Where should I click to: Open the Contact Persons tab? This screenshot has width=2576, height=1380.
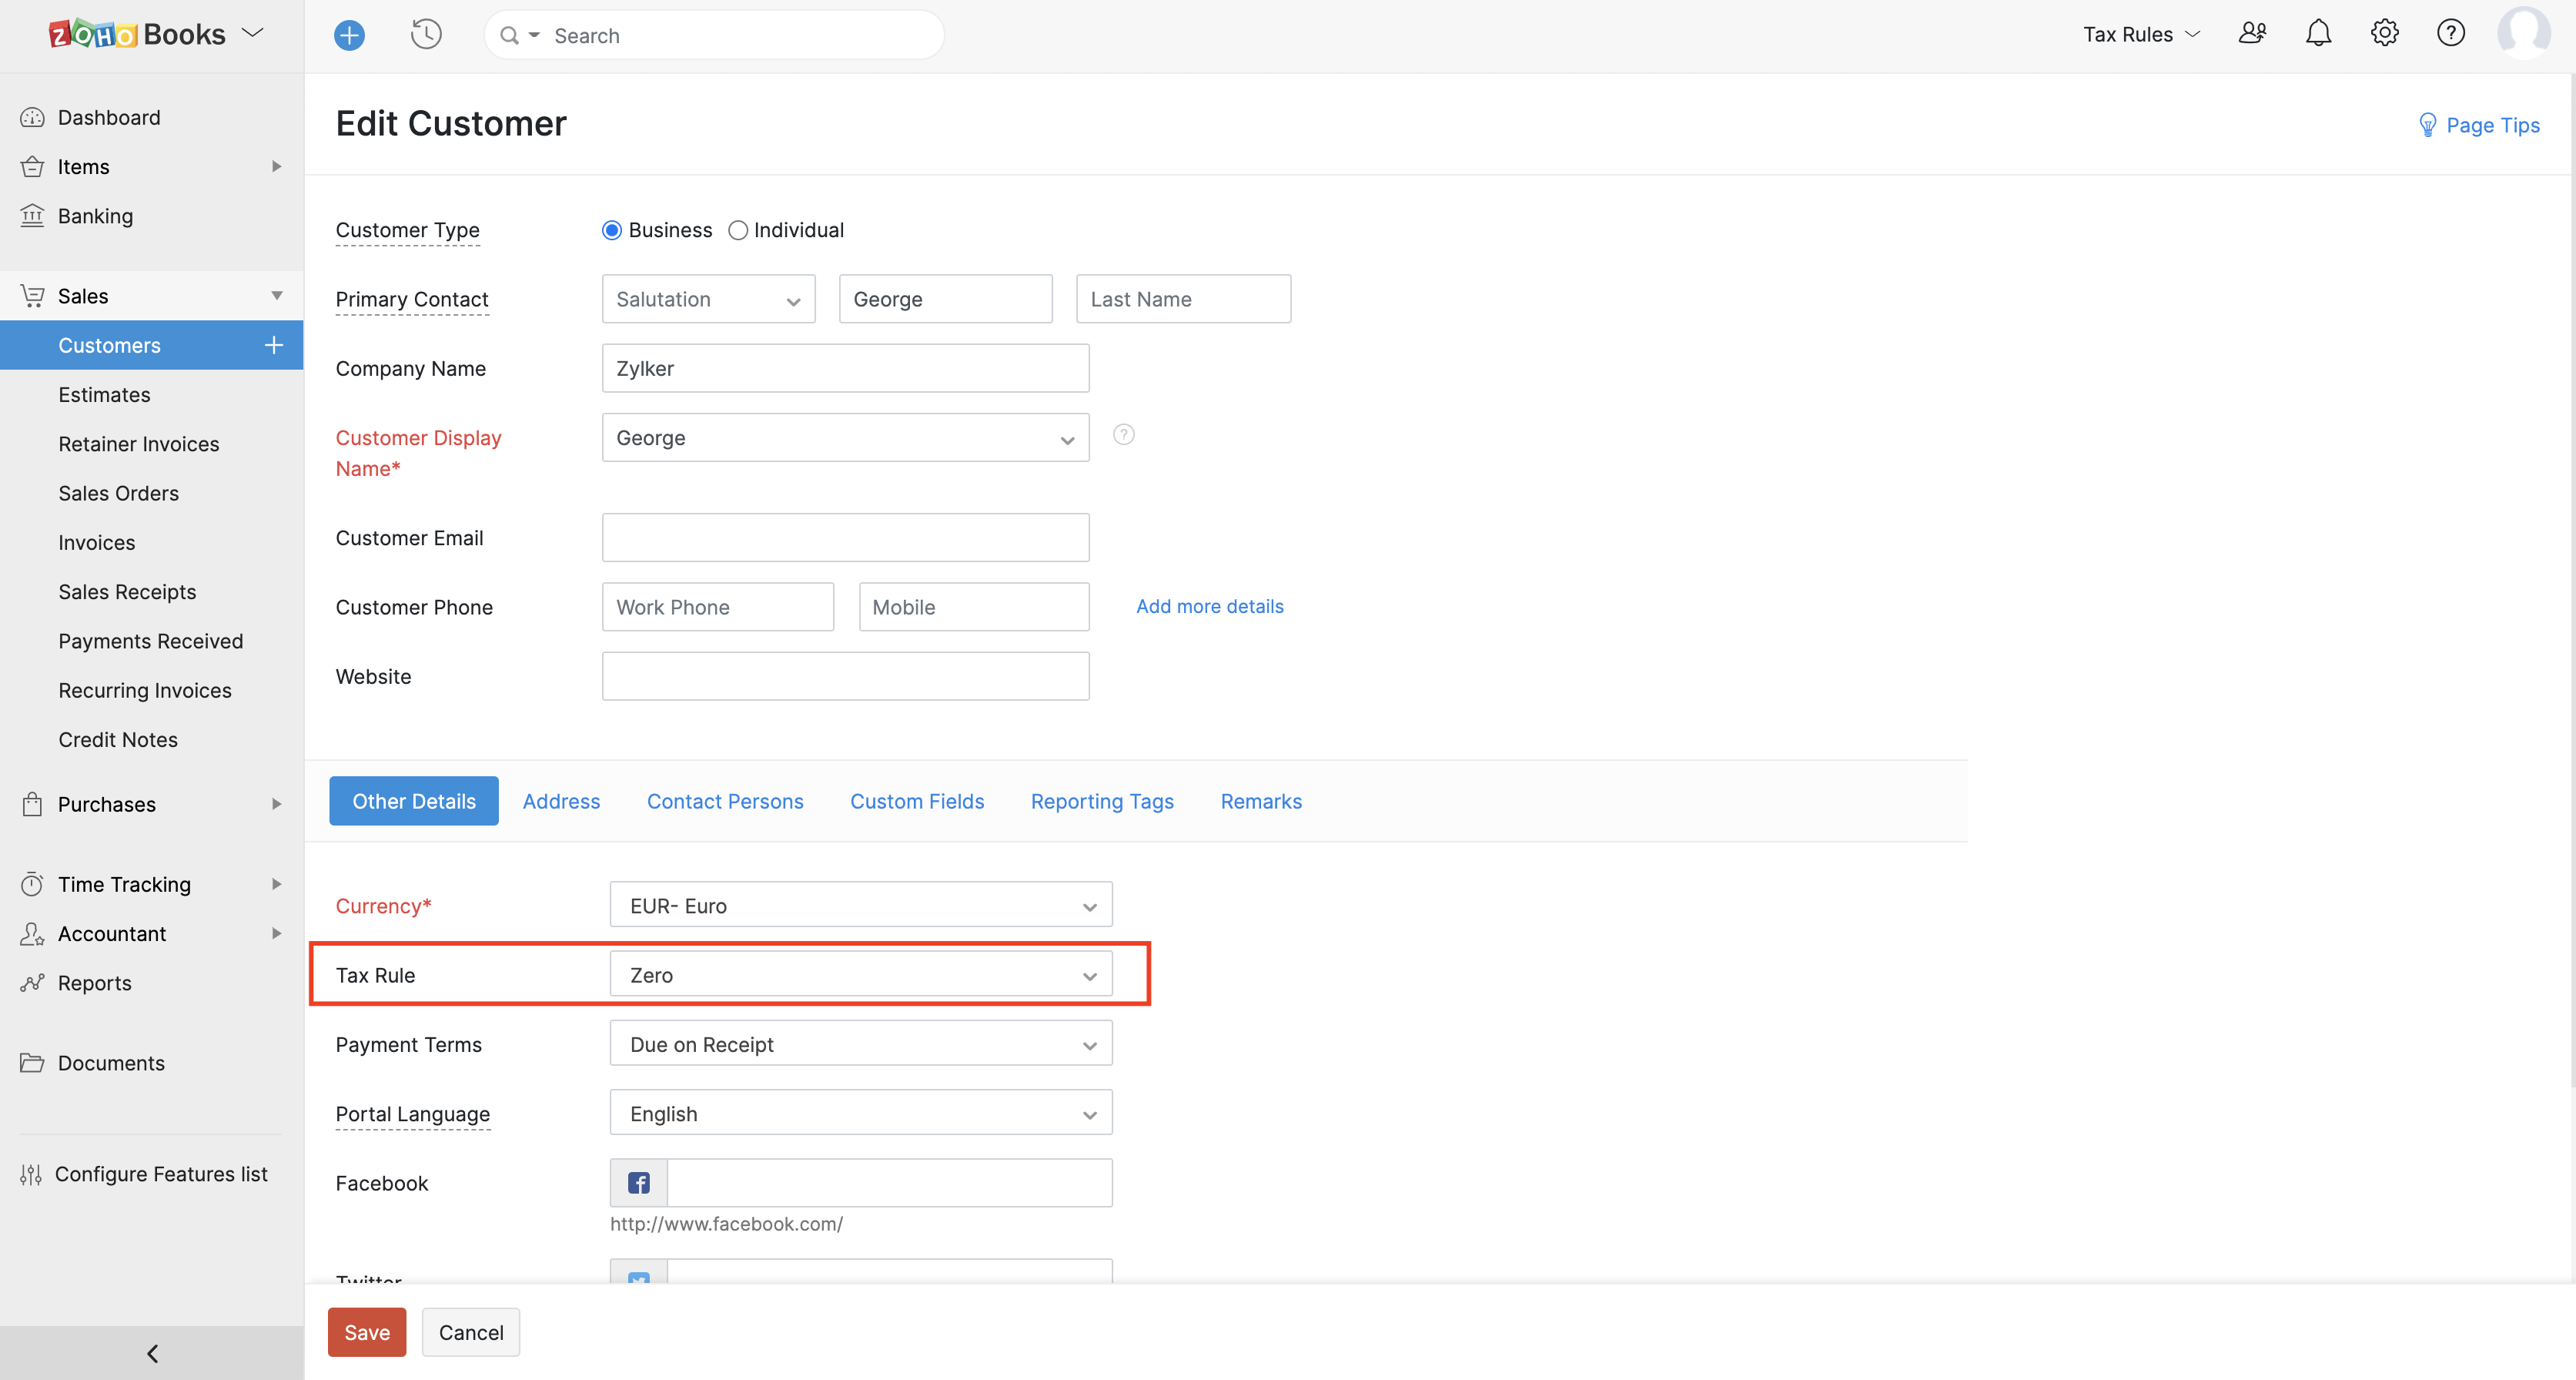point(725,801)
